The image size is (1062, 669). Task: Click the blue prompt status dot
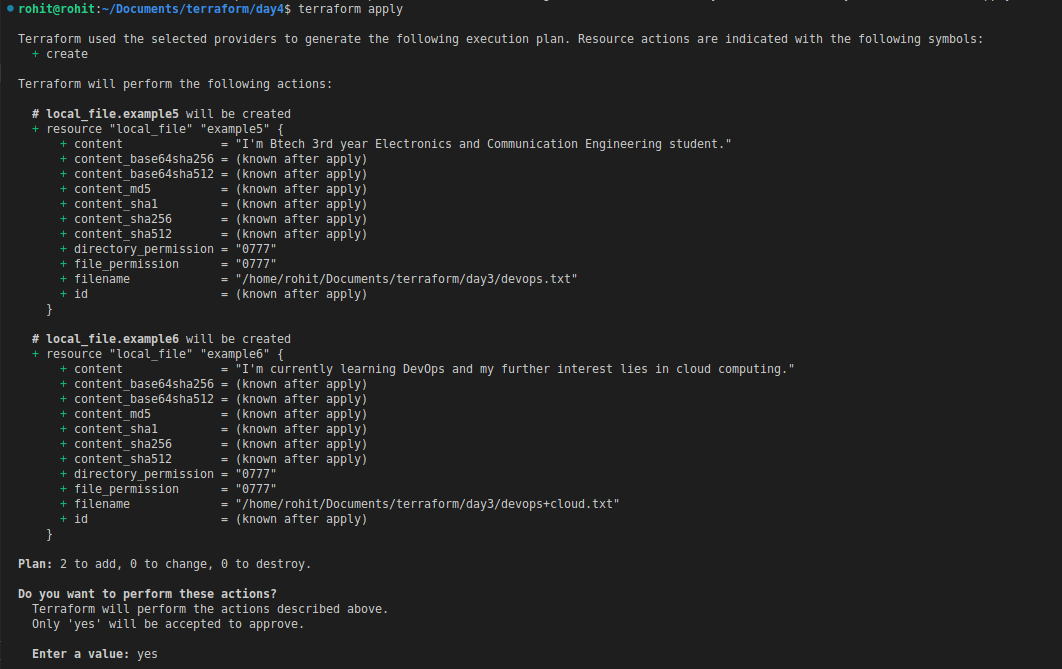pyautogui.click(x=10, y=9)
